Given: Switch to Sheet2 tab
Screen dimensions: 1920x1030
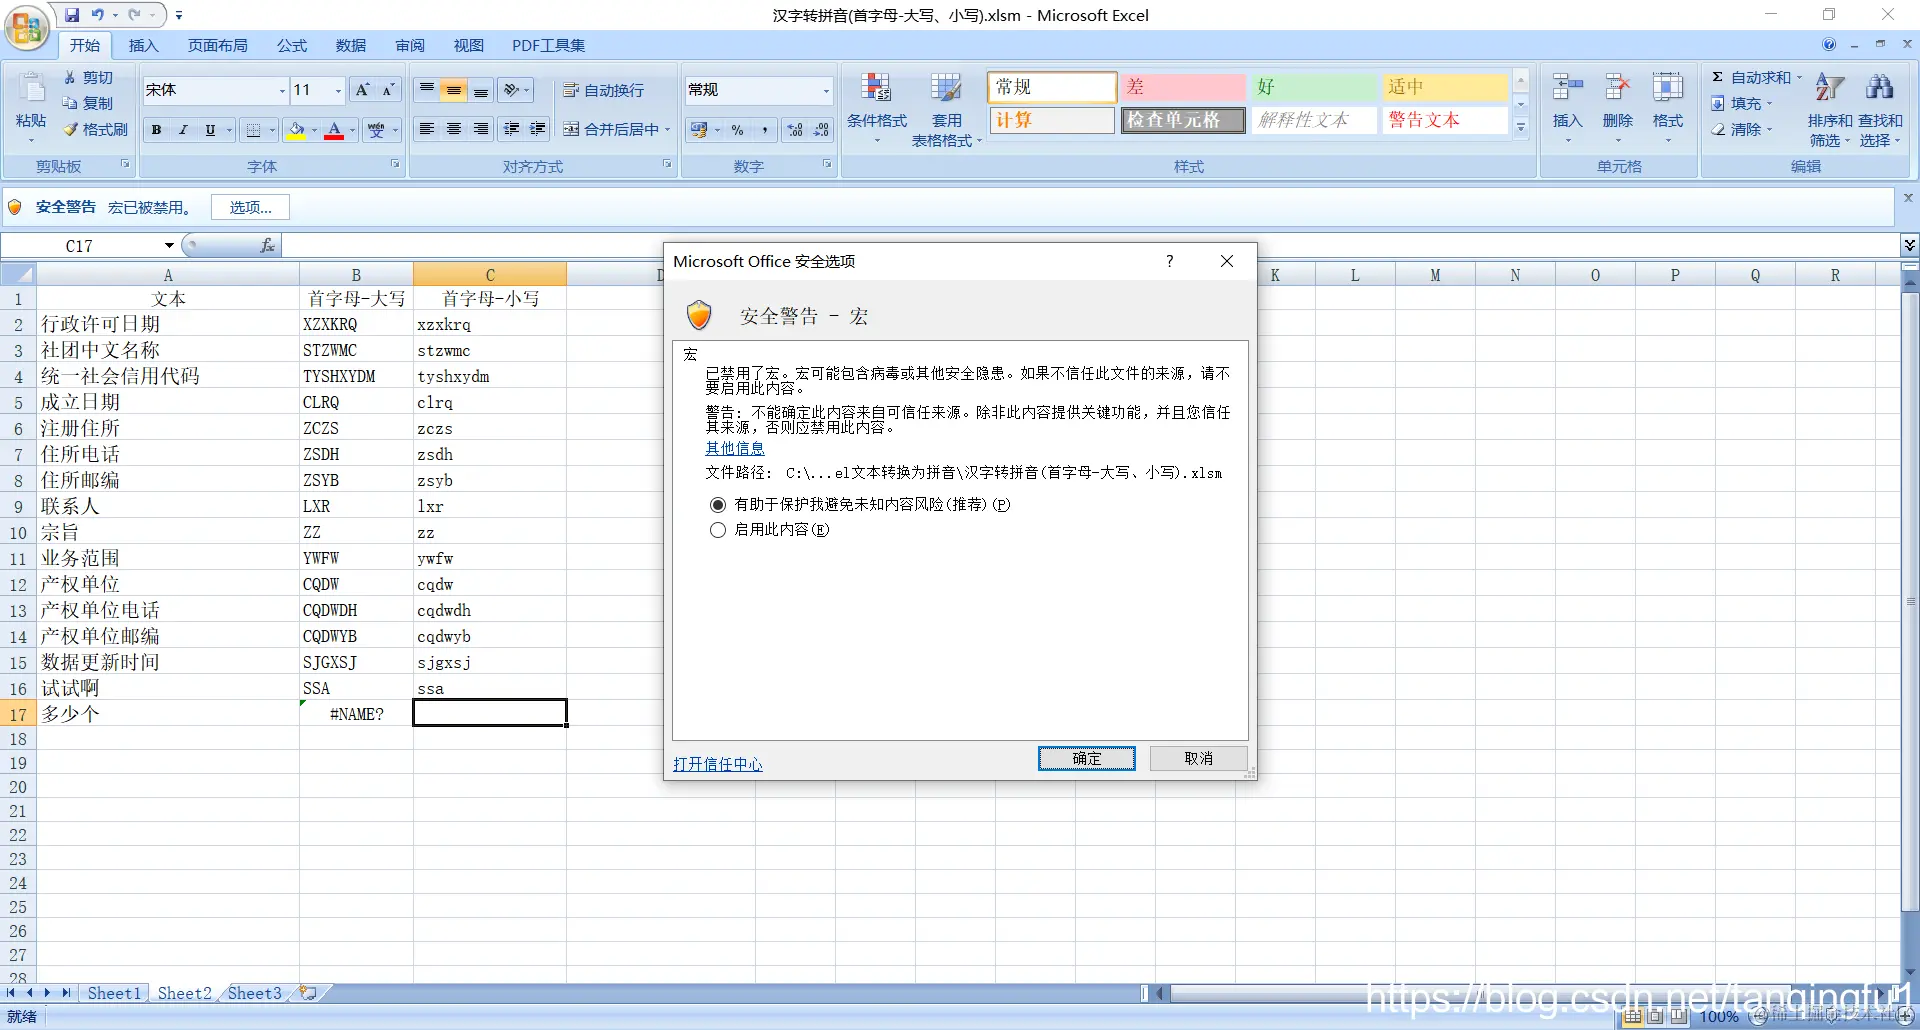Looking at the screenshot, I should [x=185, y=993].
